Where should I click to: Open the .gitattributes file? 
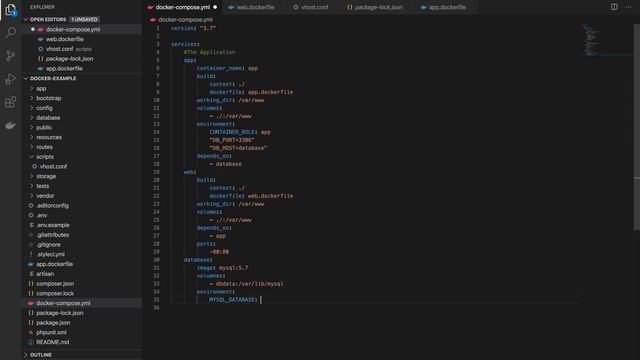(x=82, y=235)
